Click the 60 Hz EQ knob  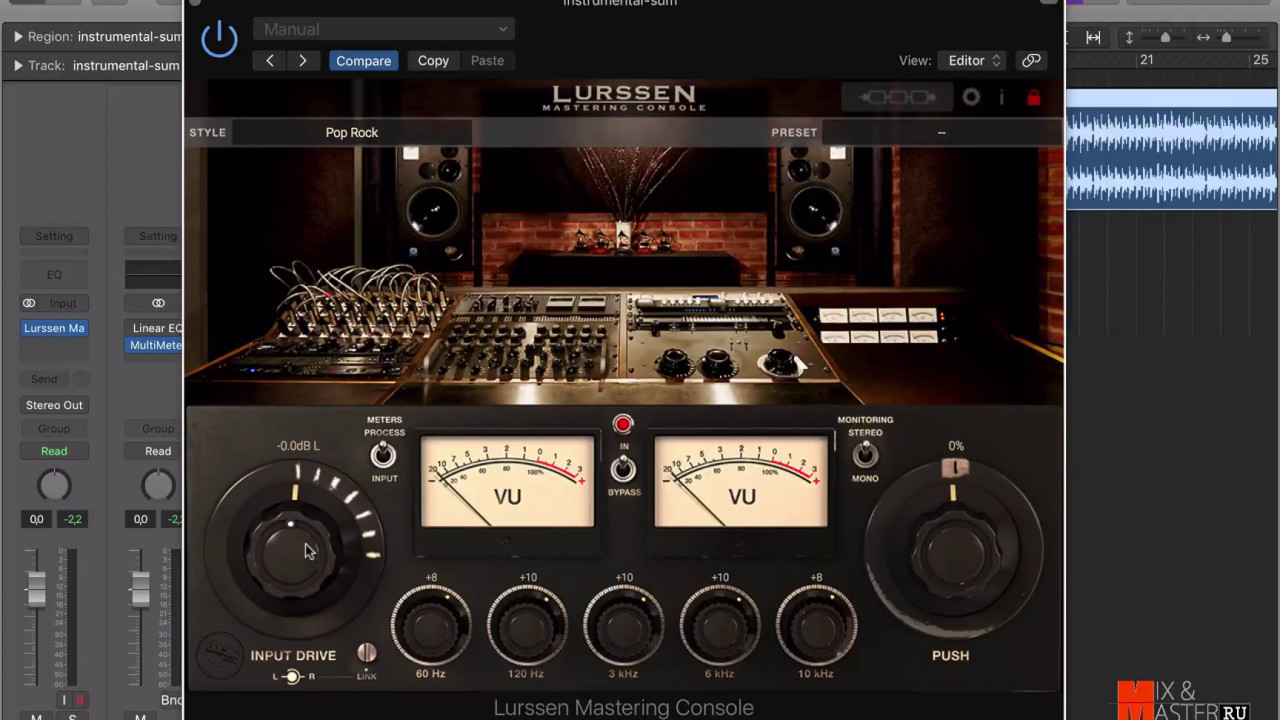tap(431, 626)
